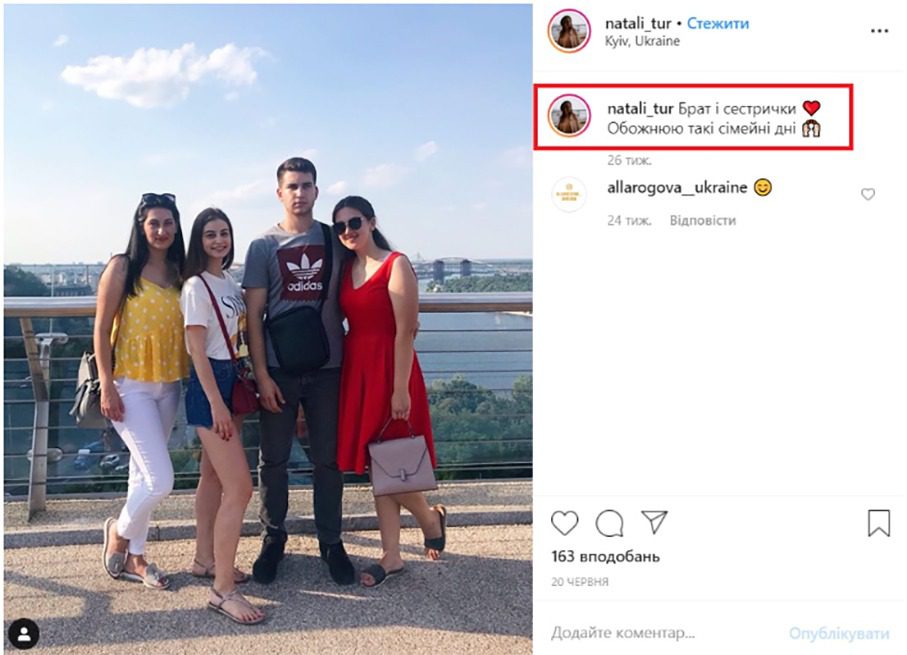Screen dimensions: 907x655
Task: Show tagged people icon on photo
Action: click(23, 634)
